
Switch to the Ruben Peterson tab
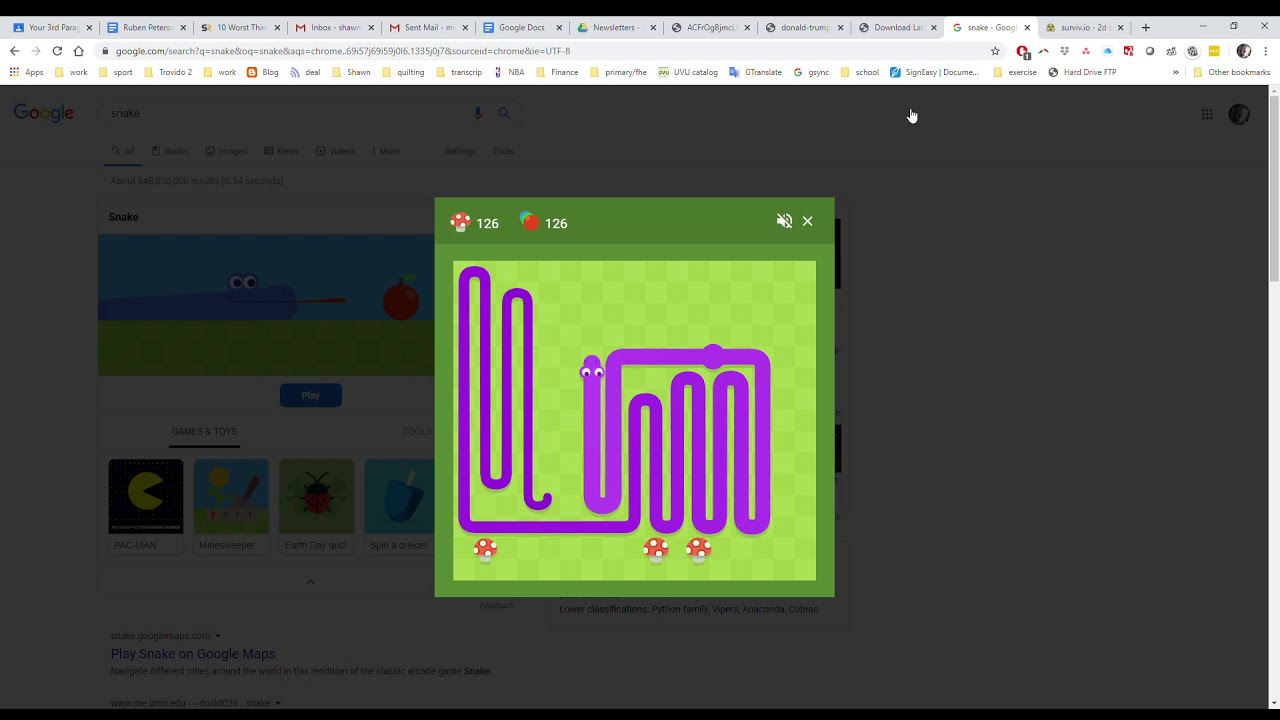coord(145,28)
